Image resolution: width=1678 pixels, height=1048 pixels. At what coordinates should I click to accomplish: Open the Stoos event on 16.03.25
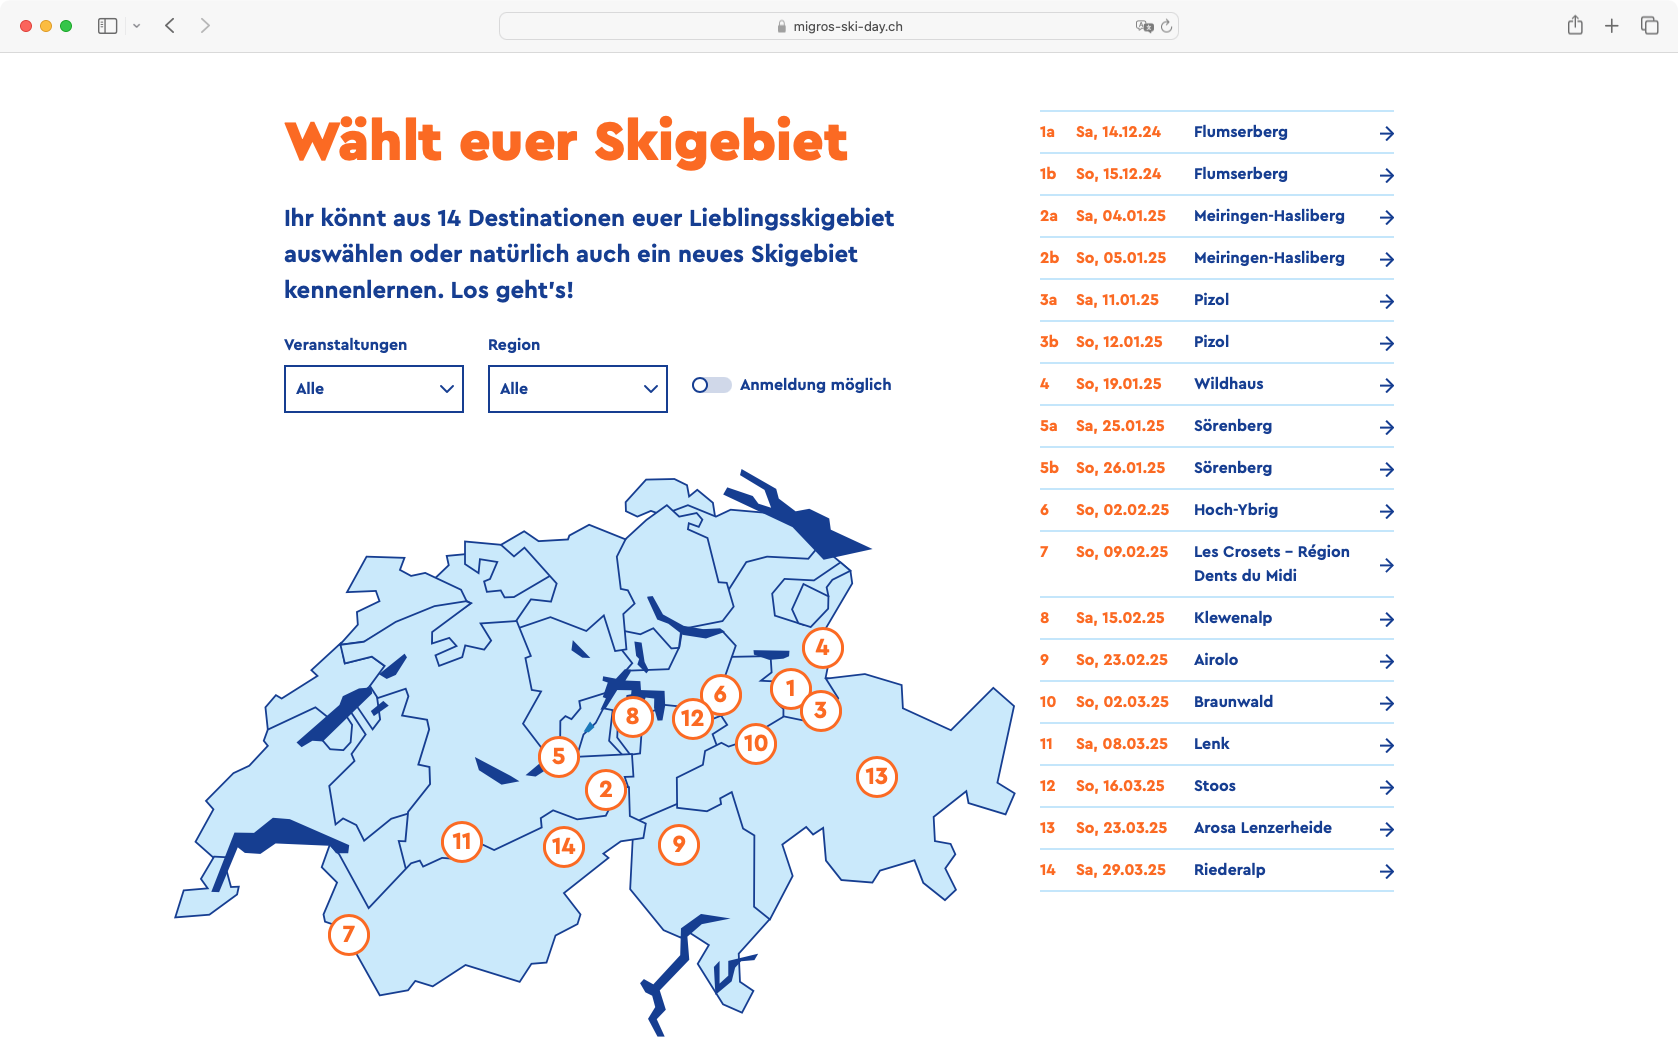point(1217,786)
